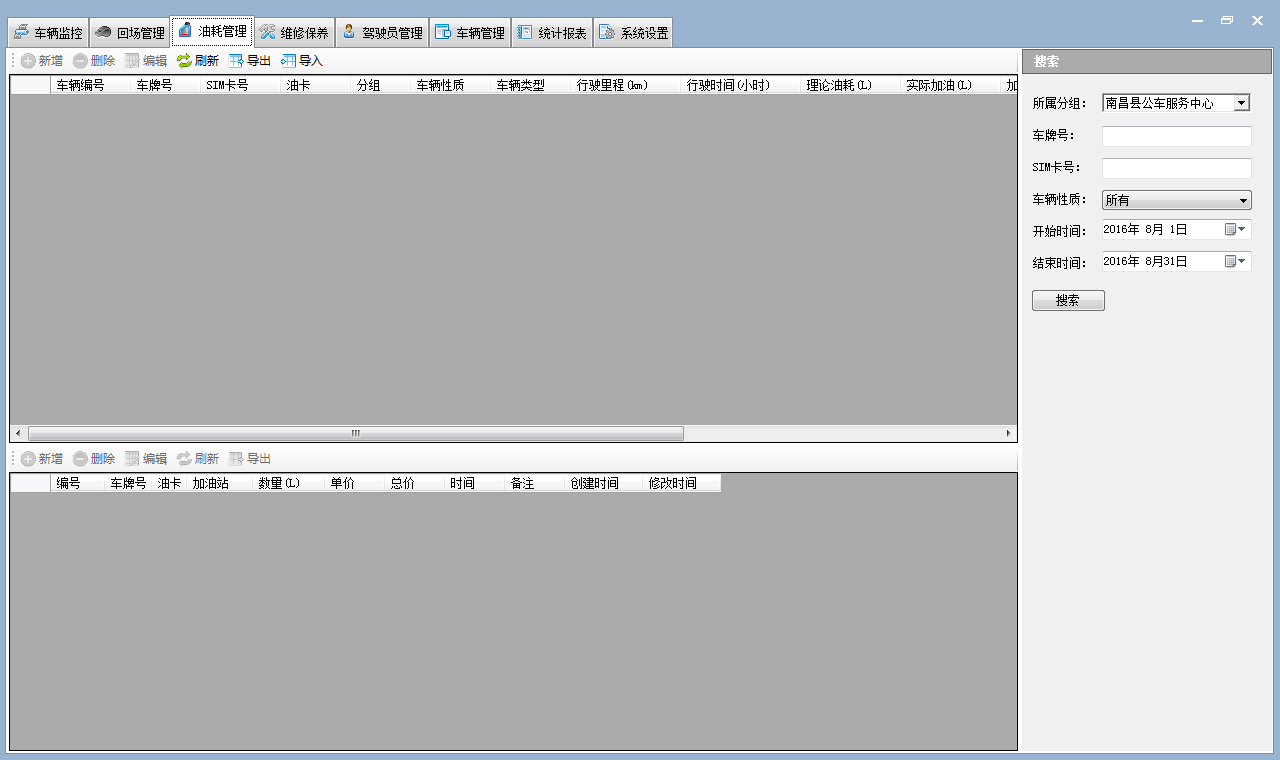Image resolution: width=1280 pixels, height=760 pixels.
Task: Click the horizontal scrollbar right arrow
Action: (1008, 434)
